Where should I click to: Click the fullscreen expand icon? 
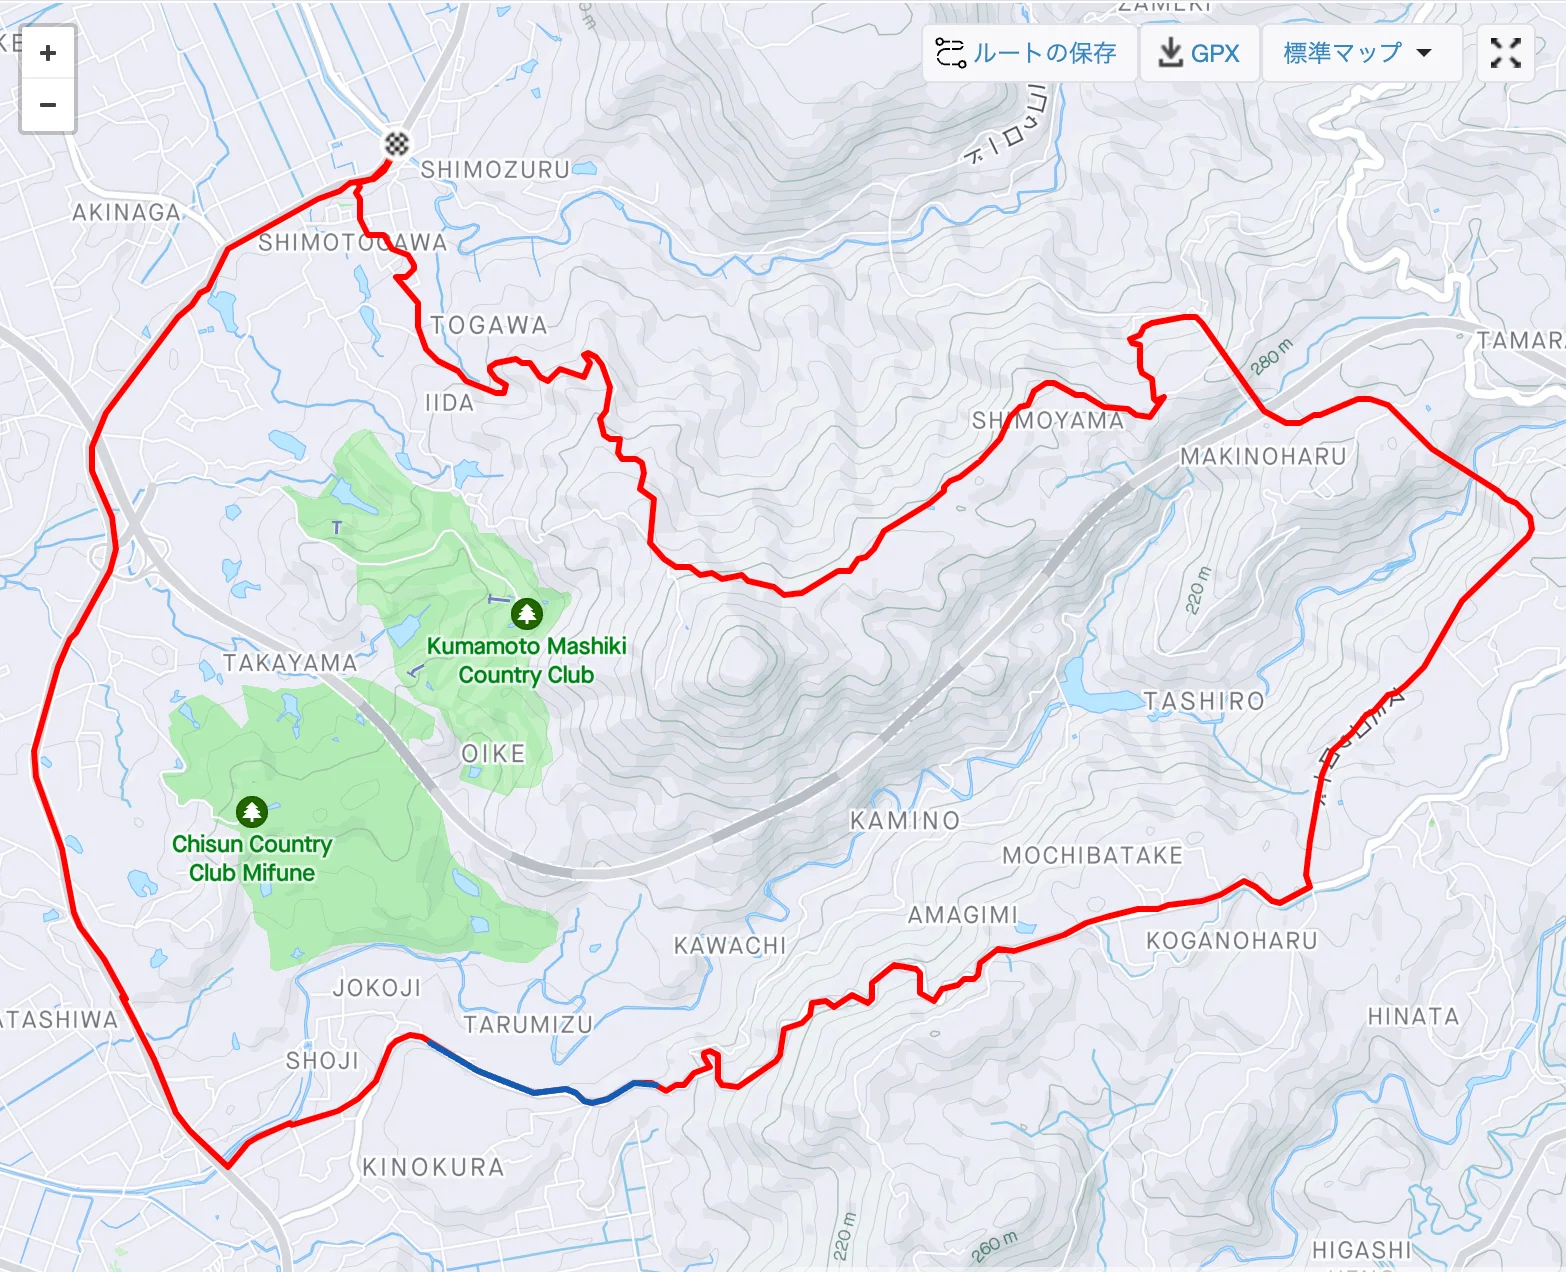point(1505,53)
